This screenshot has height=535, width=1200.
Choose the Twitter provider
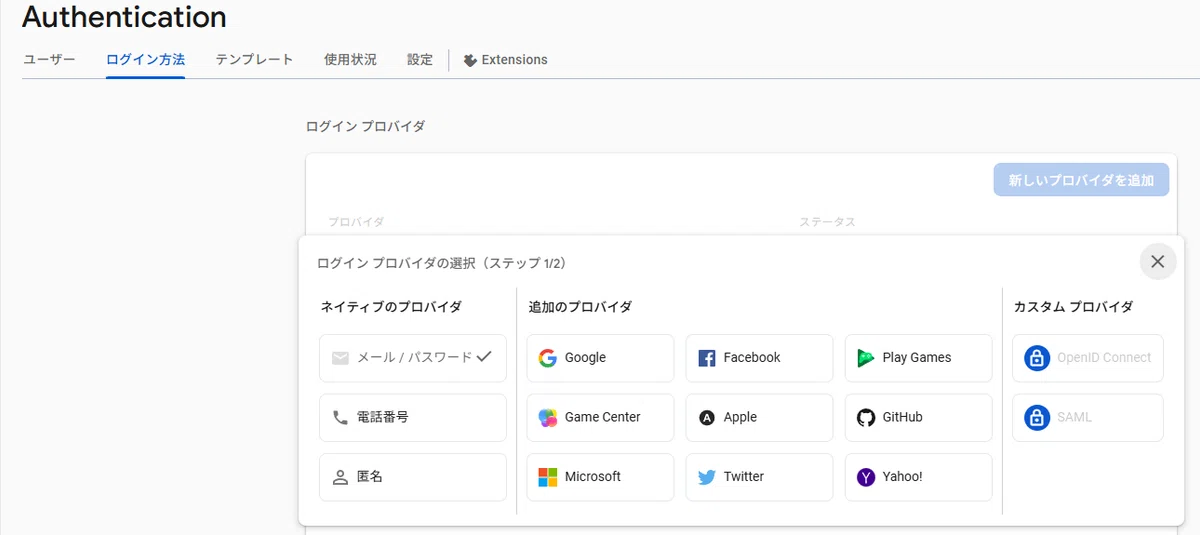pyautogui.click(x=759, y=477)
